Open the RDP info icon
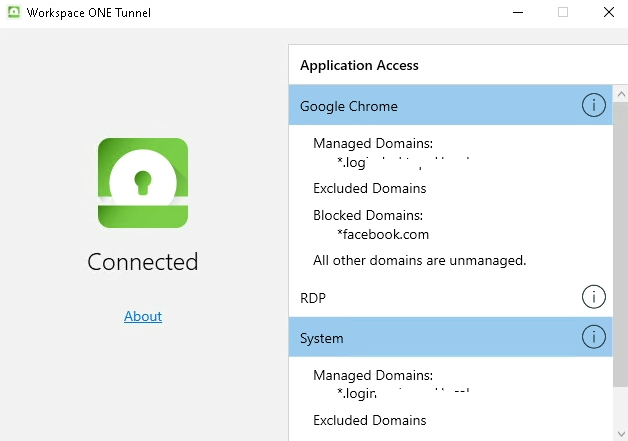The width and height of the screenshot is (628, 441). coord(593,297)
